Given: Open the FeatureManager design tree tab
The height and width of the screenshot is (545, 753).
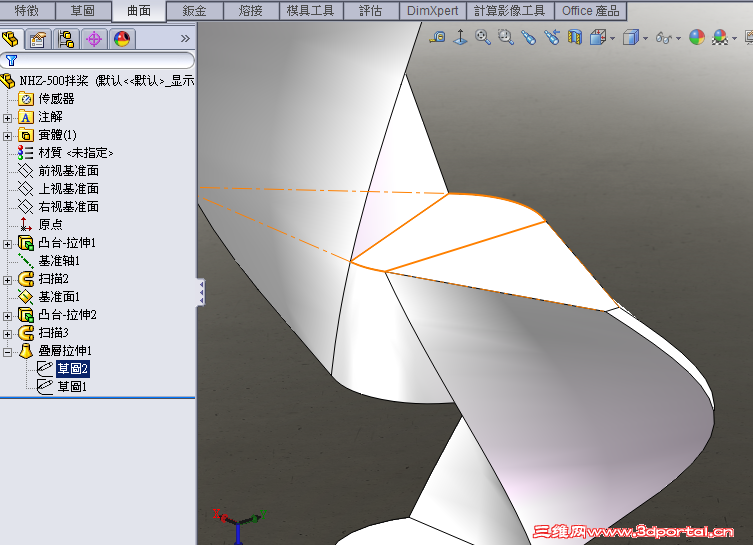Looking at the screenshot, I should click(11, 39).
